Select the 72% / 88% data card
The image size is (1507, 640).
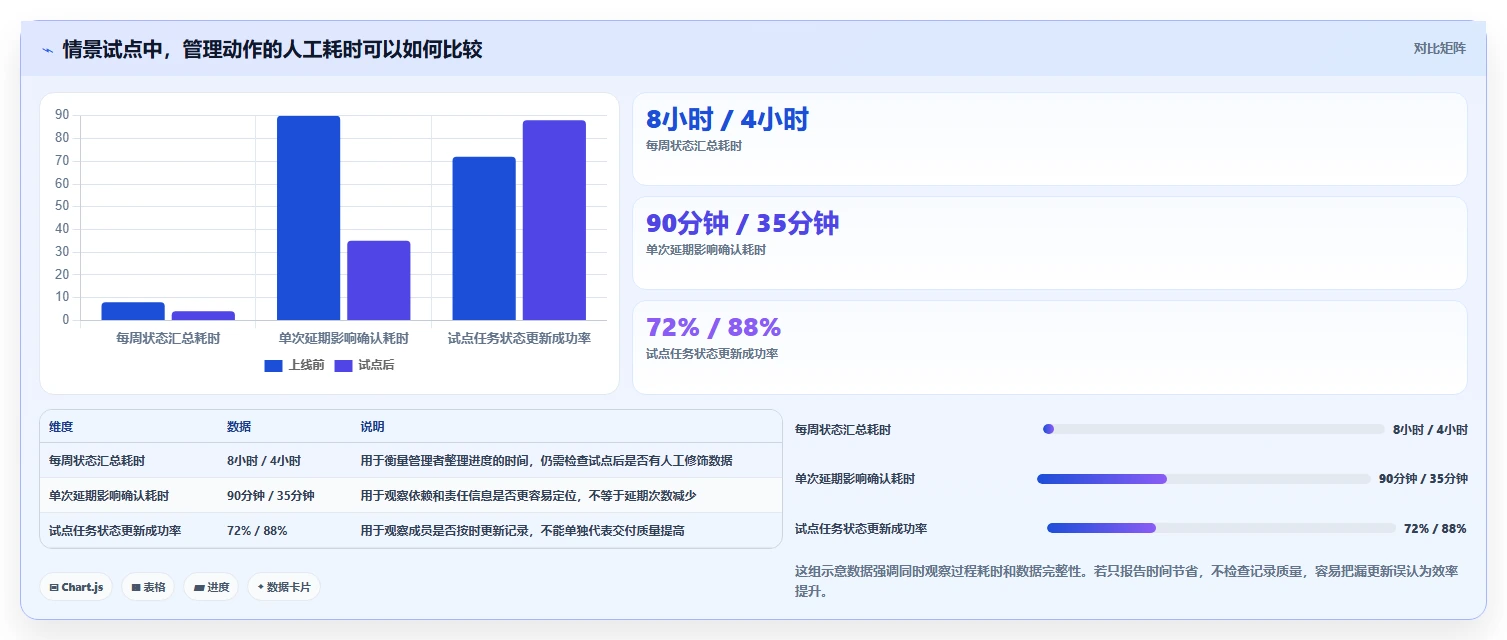tap(1050, 347)
